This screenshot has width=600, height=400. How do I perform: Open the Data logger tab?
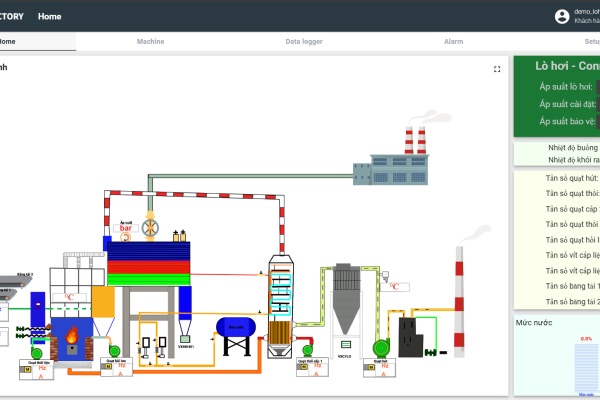pos(304,42)
